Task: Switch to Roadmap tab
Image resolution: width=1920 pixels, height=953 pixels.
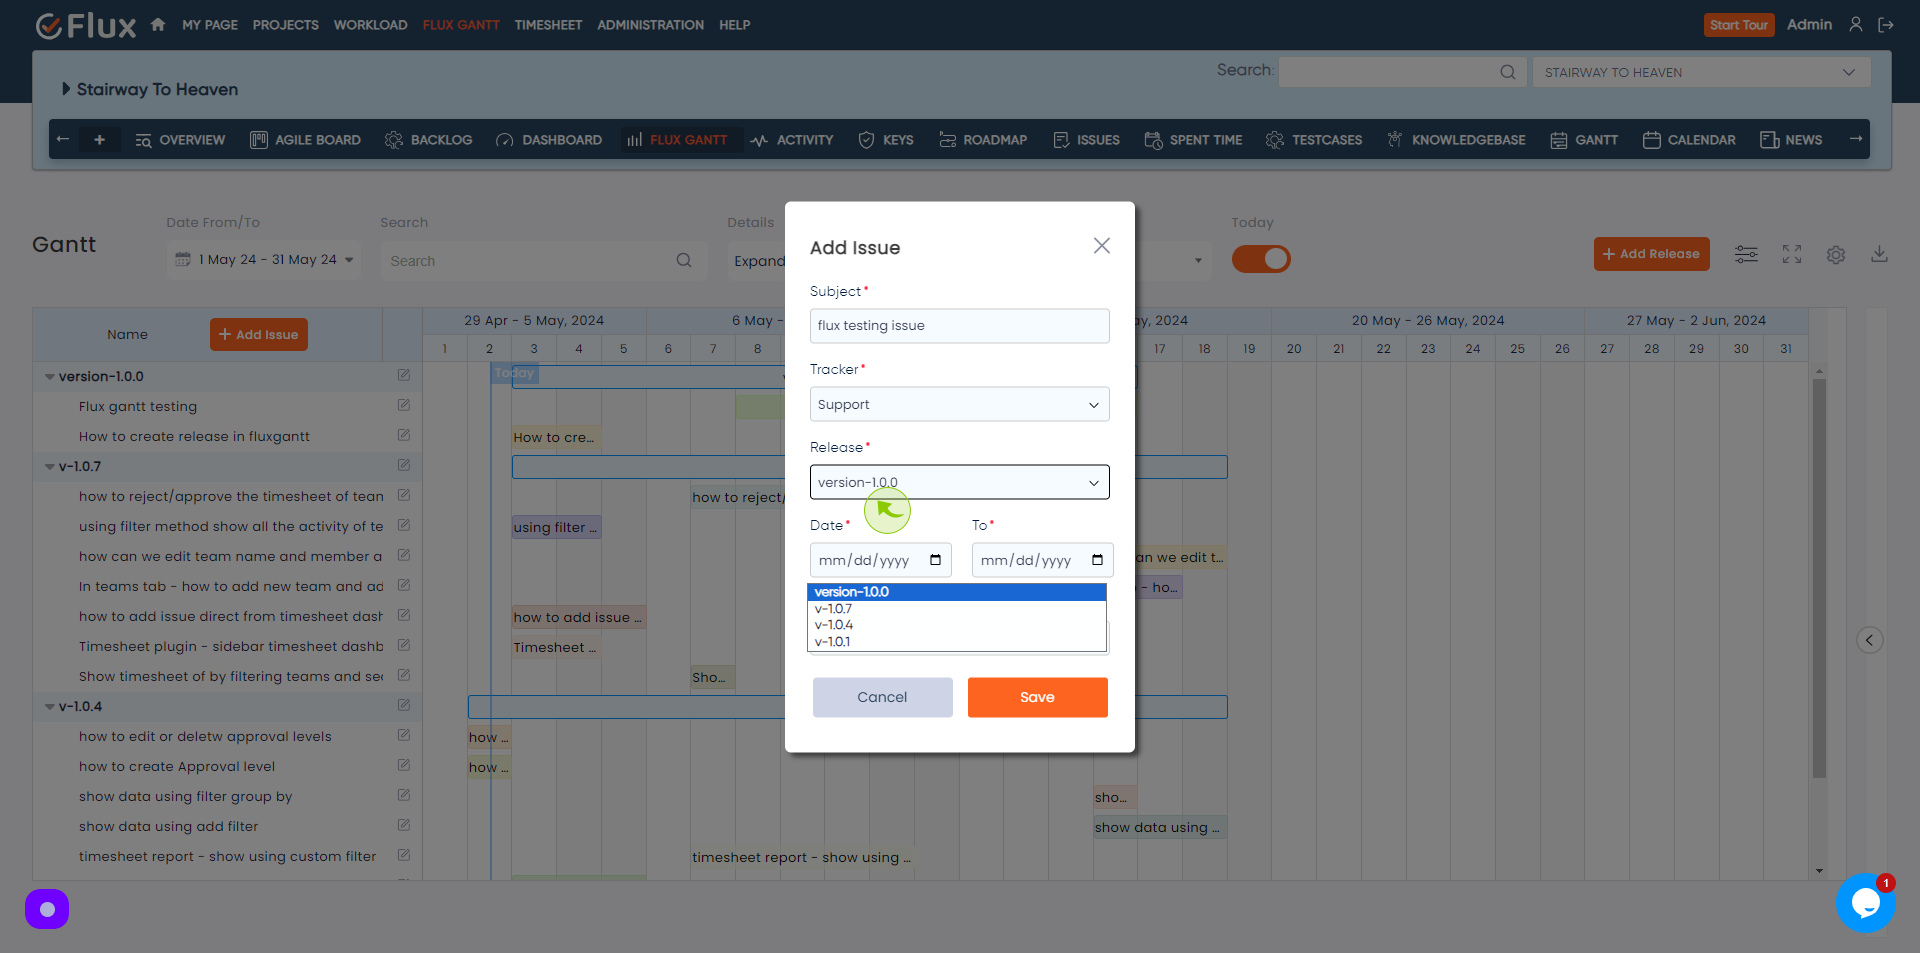Action: [983, 140]
